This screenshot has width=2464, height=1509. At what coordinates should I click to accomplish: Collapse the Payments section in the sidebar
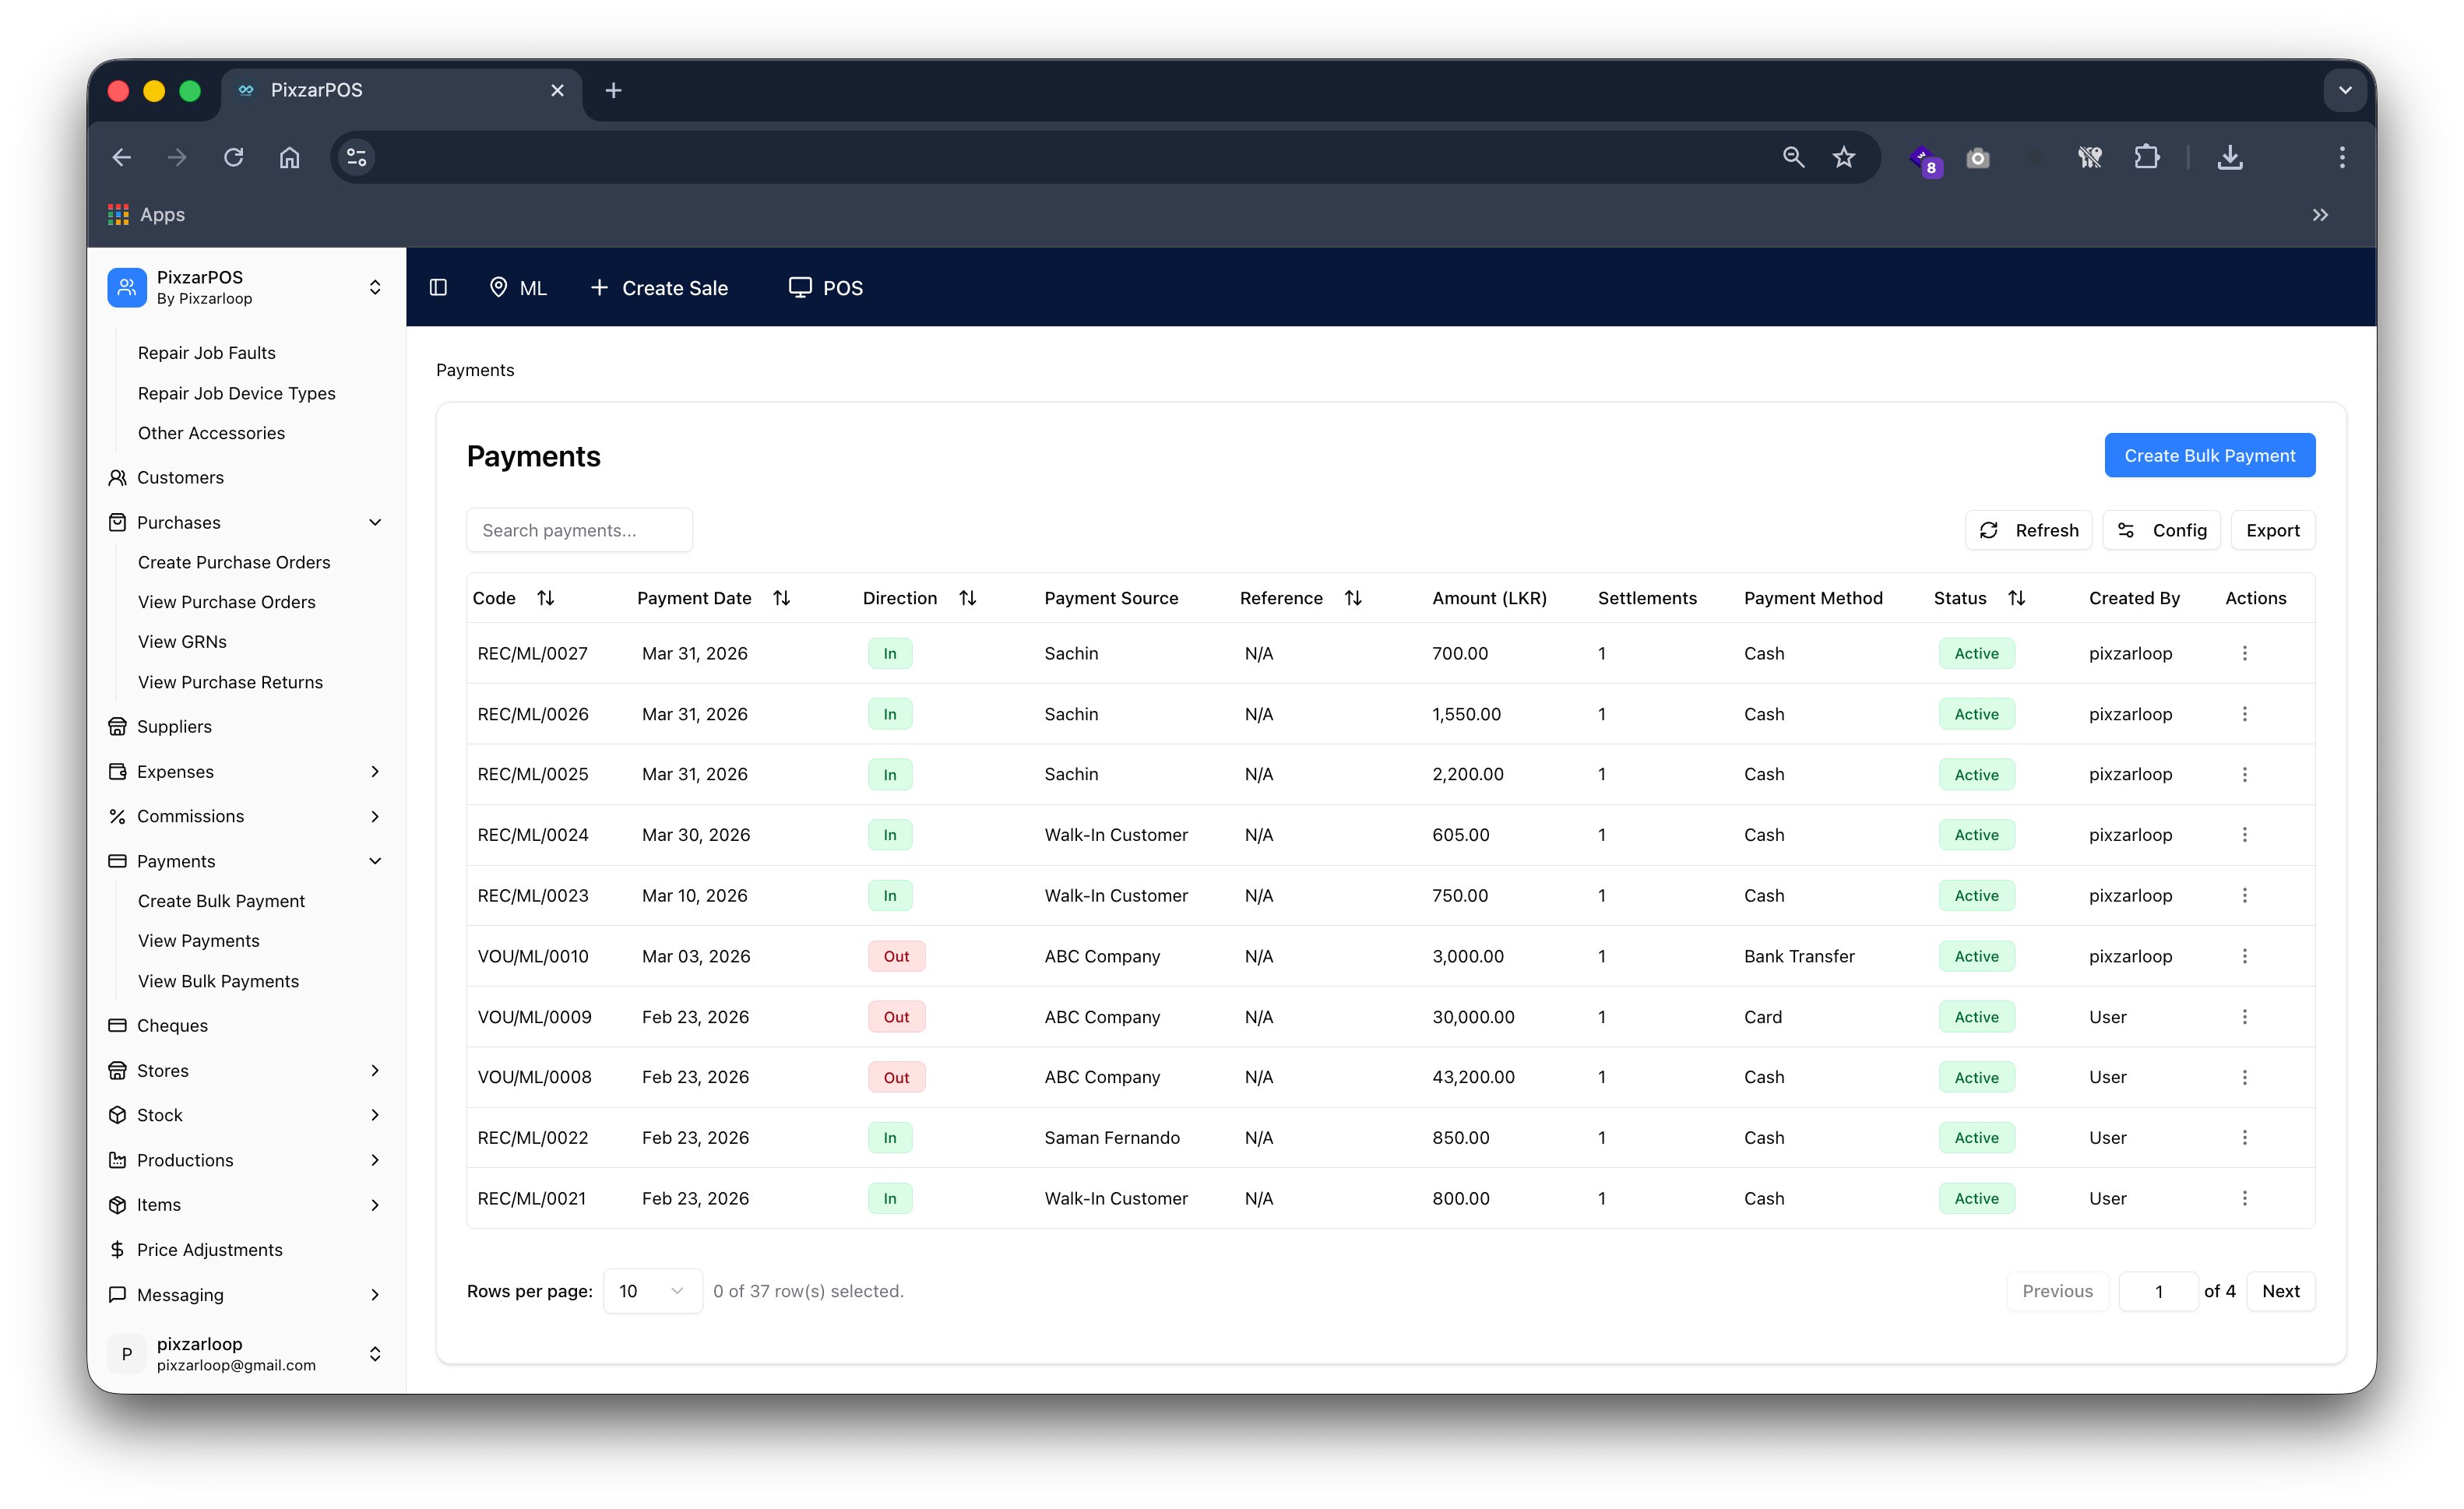pyautogui.click(x=376, y=860)
